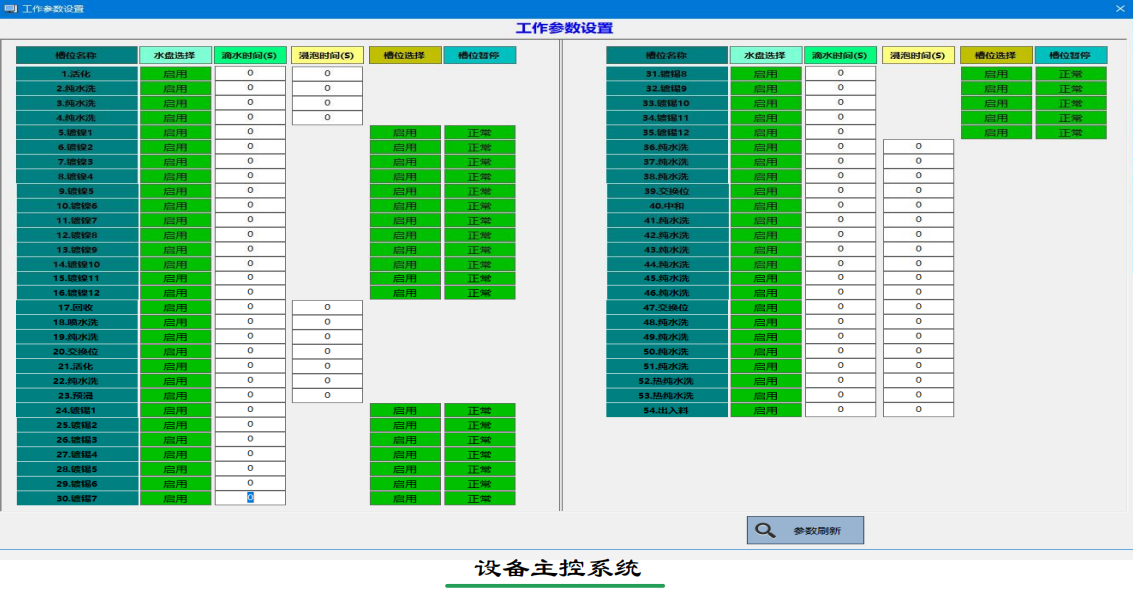Toggle 启用 water tray for 23.预浸
This screenshot has width=1133, height=591.
177,394
